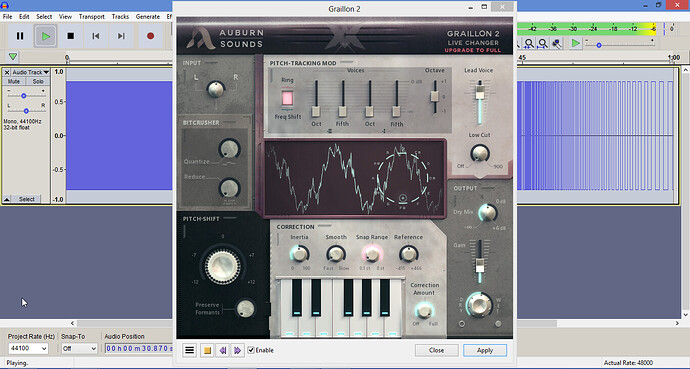The height and width of the screenshot is (369, 690).
Task: Click the Zoom Toggle icon
Action: click(557, 43)
